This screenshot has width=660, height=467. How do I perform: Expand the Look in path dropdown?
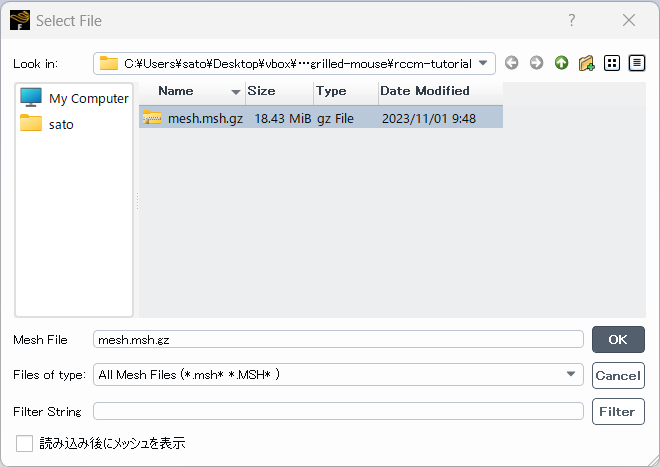(x=484, y=63)
